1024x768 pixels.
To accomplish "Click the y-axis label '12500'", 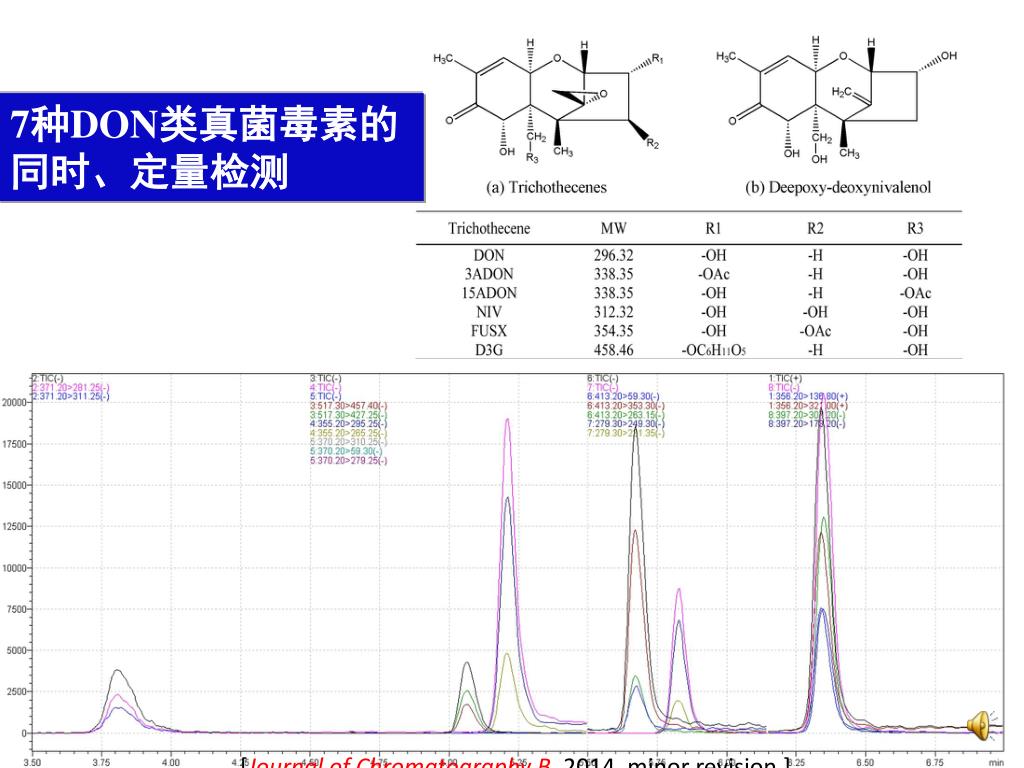I will tap(14, 526).
